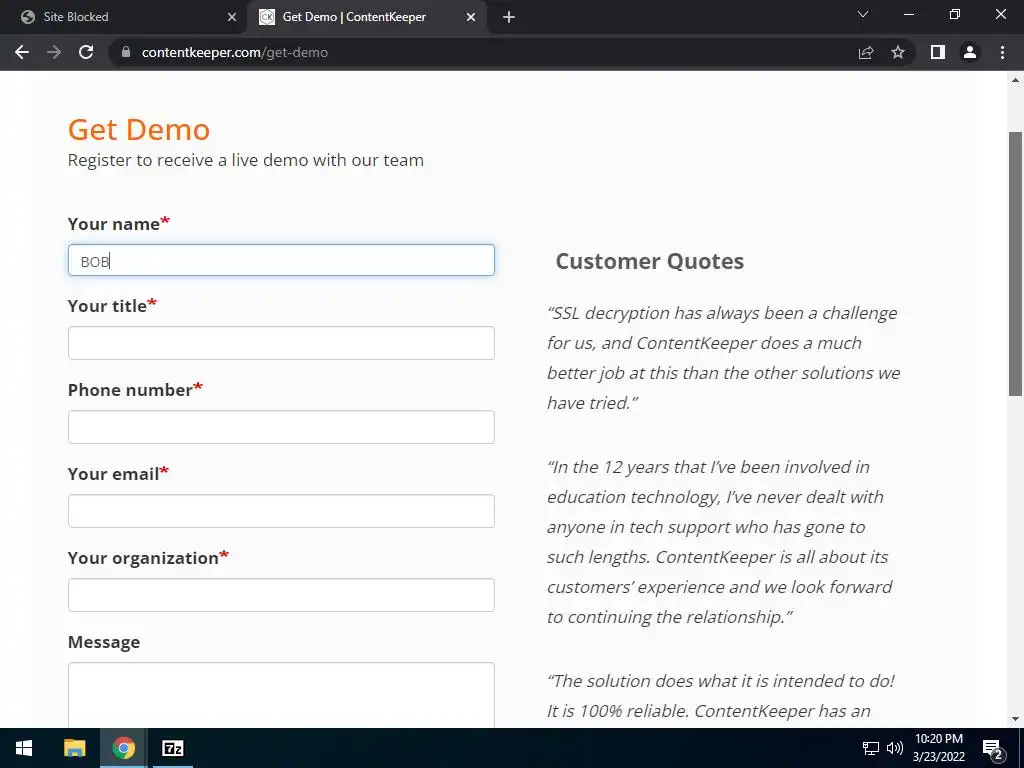
Task: Click the Customer Quotes heading
Action: click(x=649, y=261)
